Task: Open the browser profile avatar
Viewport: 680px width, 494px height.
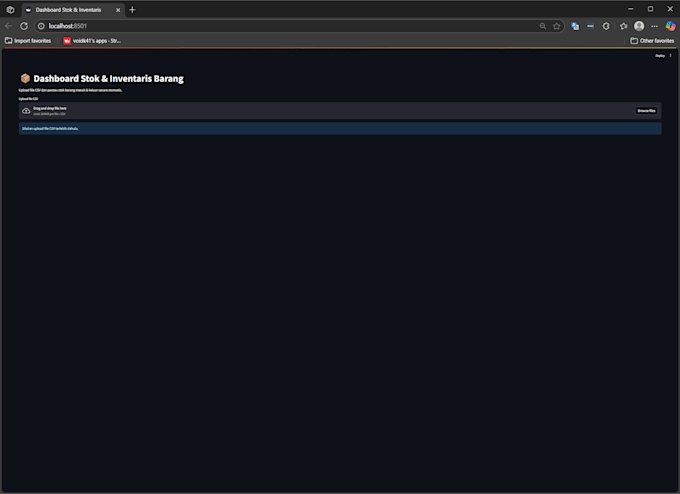Action: pyautogui.click(x=639, y=26)
